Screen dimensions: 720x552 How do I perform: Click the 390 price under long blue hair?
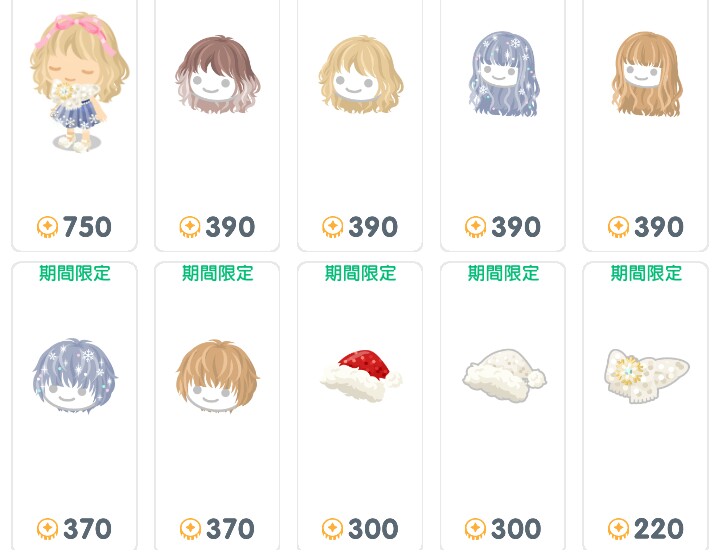(x=516, y=227)
